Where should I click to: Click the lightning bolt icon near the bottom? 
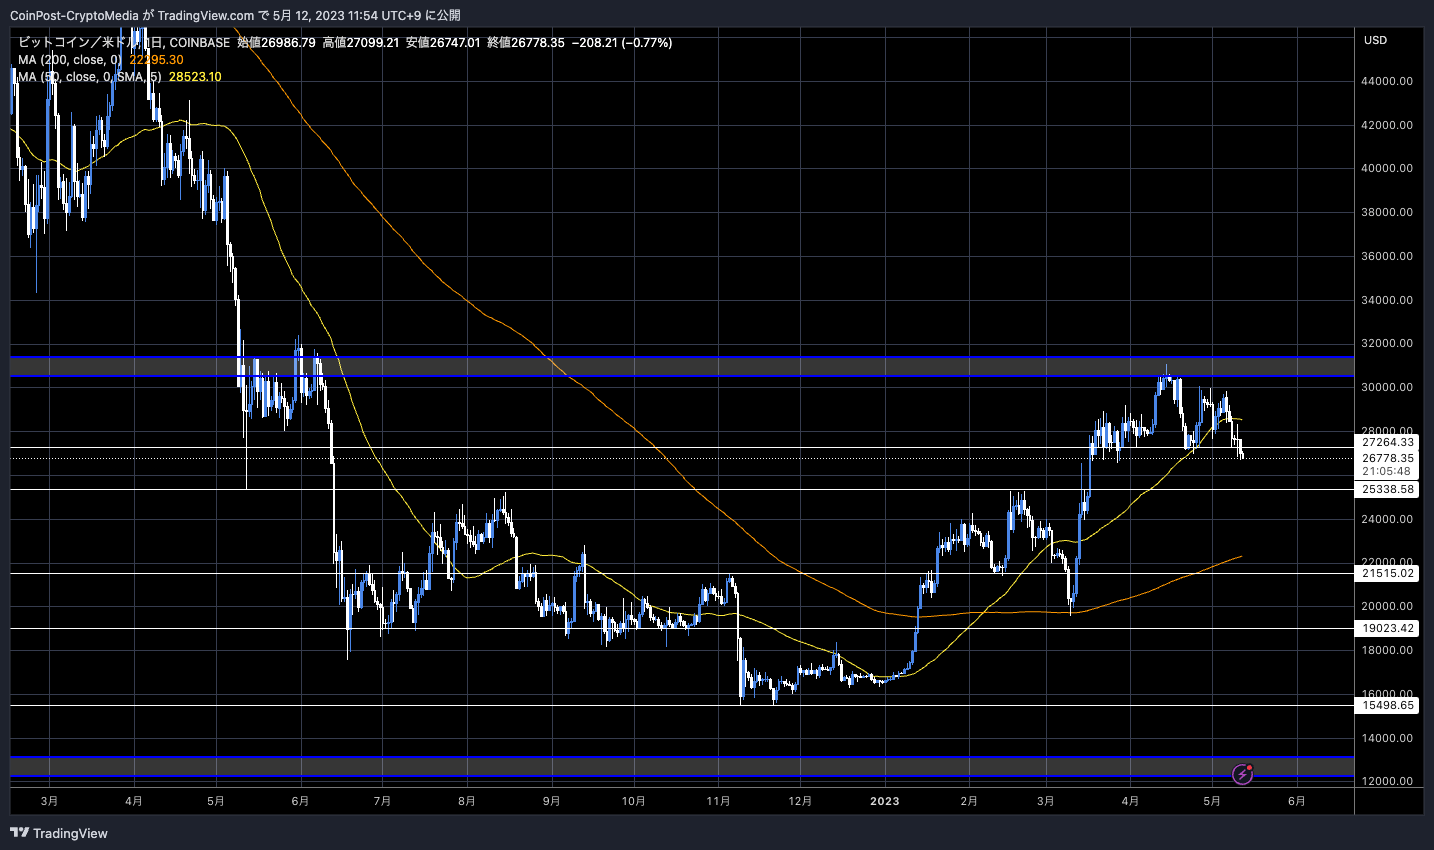1243,773
